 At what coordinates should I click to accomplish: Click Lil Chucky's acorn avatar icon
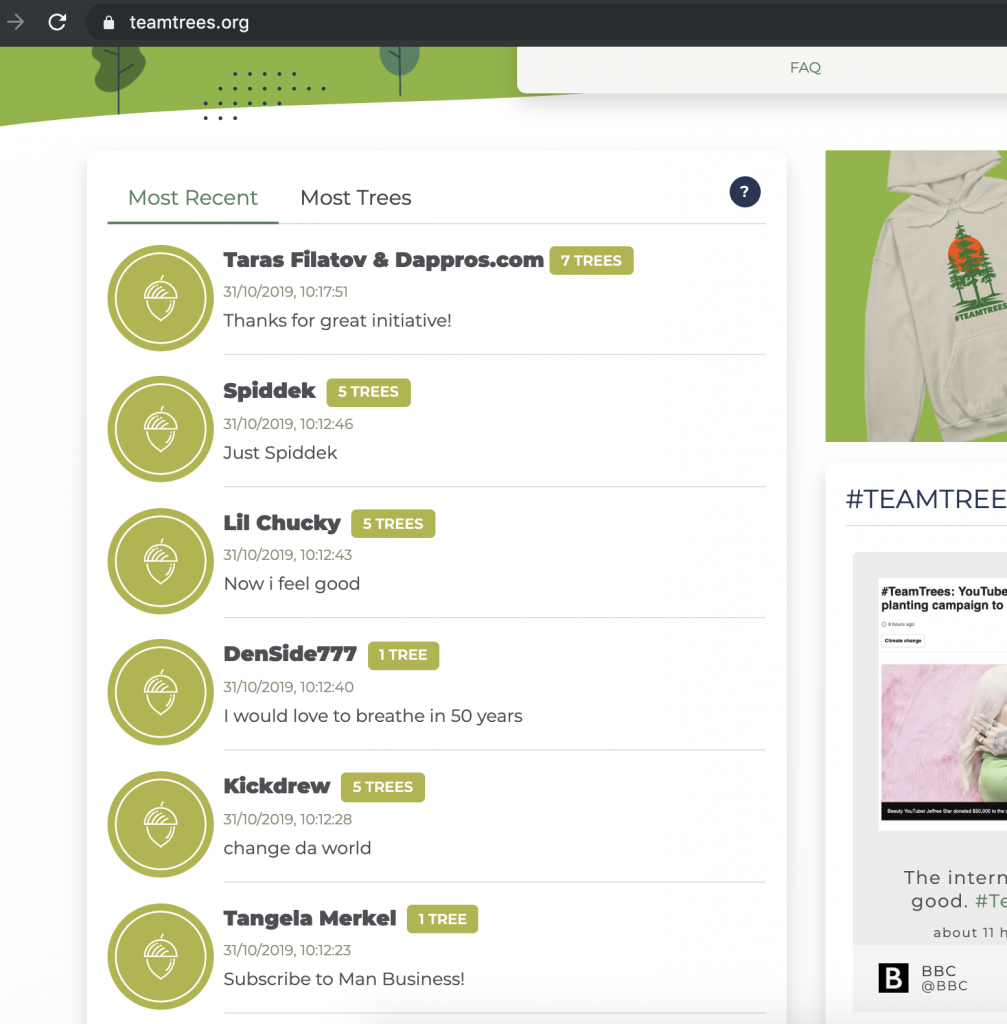coord(160,561)
